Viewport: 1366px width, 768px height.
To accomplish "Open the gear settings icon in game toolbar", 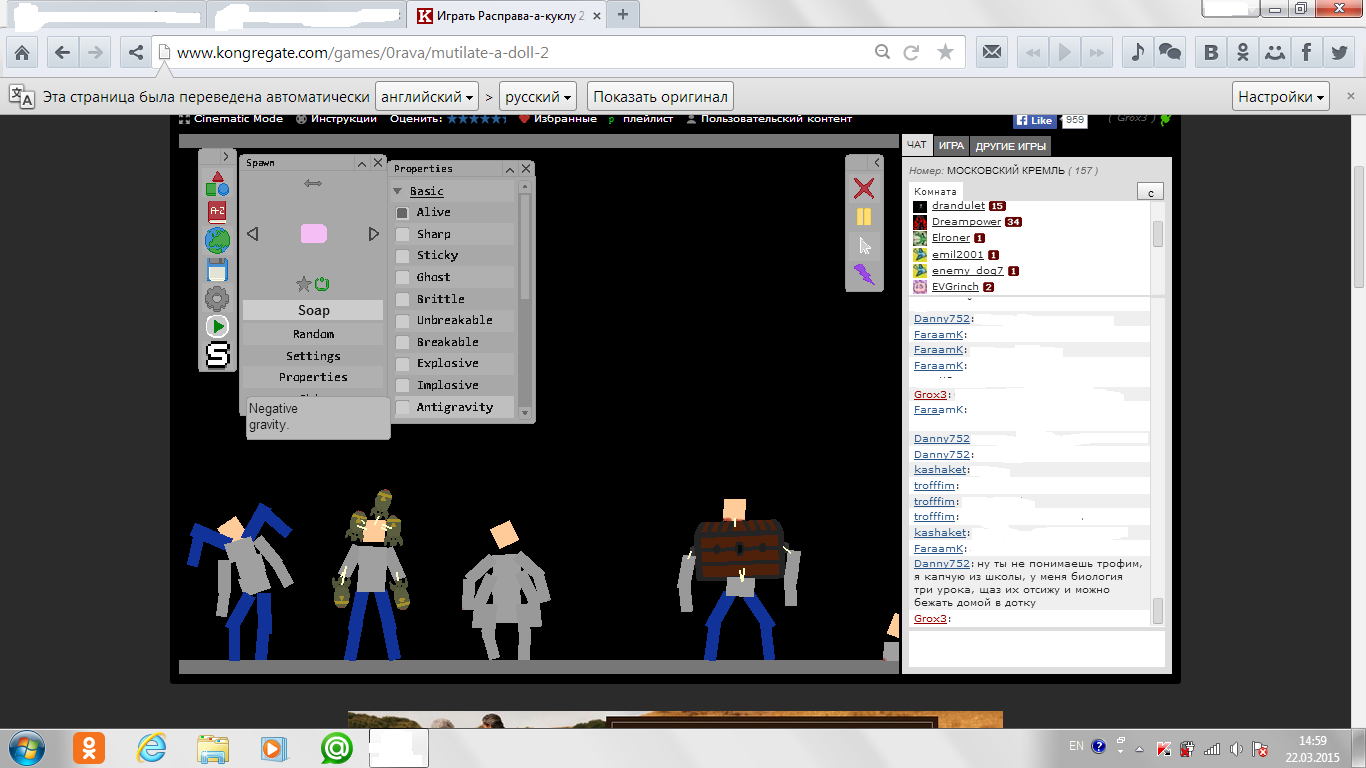I will (x=217, y=298).
